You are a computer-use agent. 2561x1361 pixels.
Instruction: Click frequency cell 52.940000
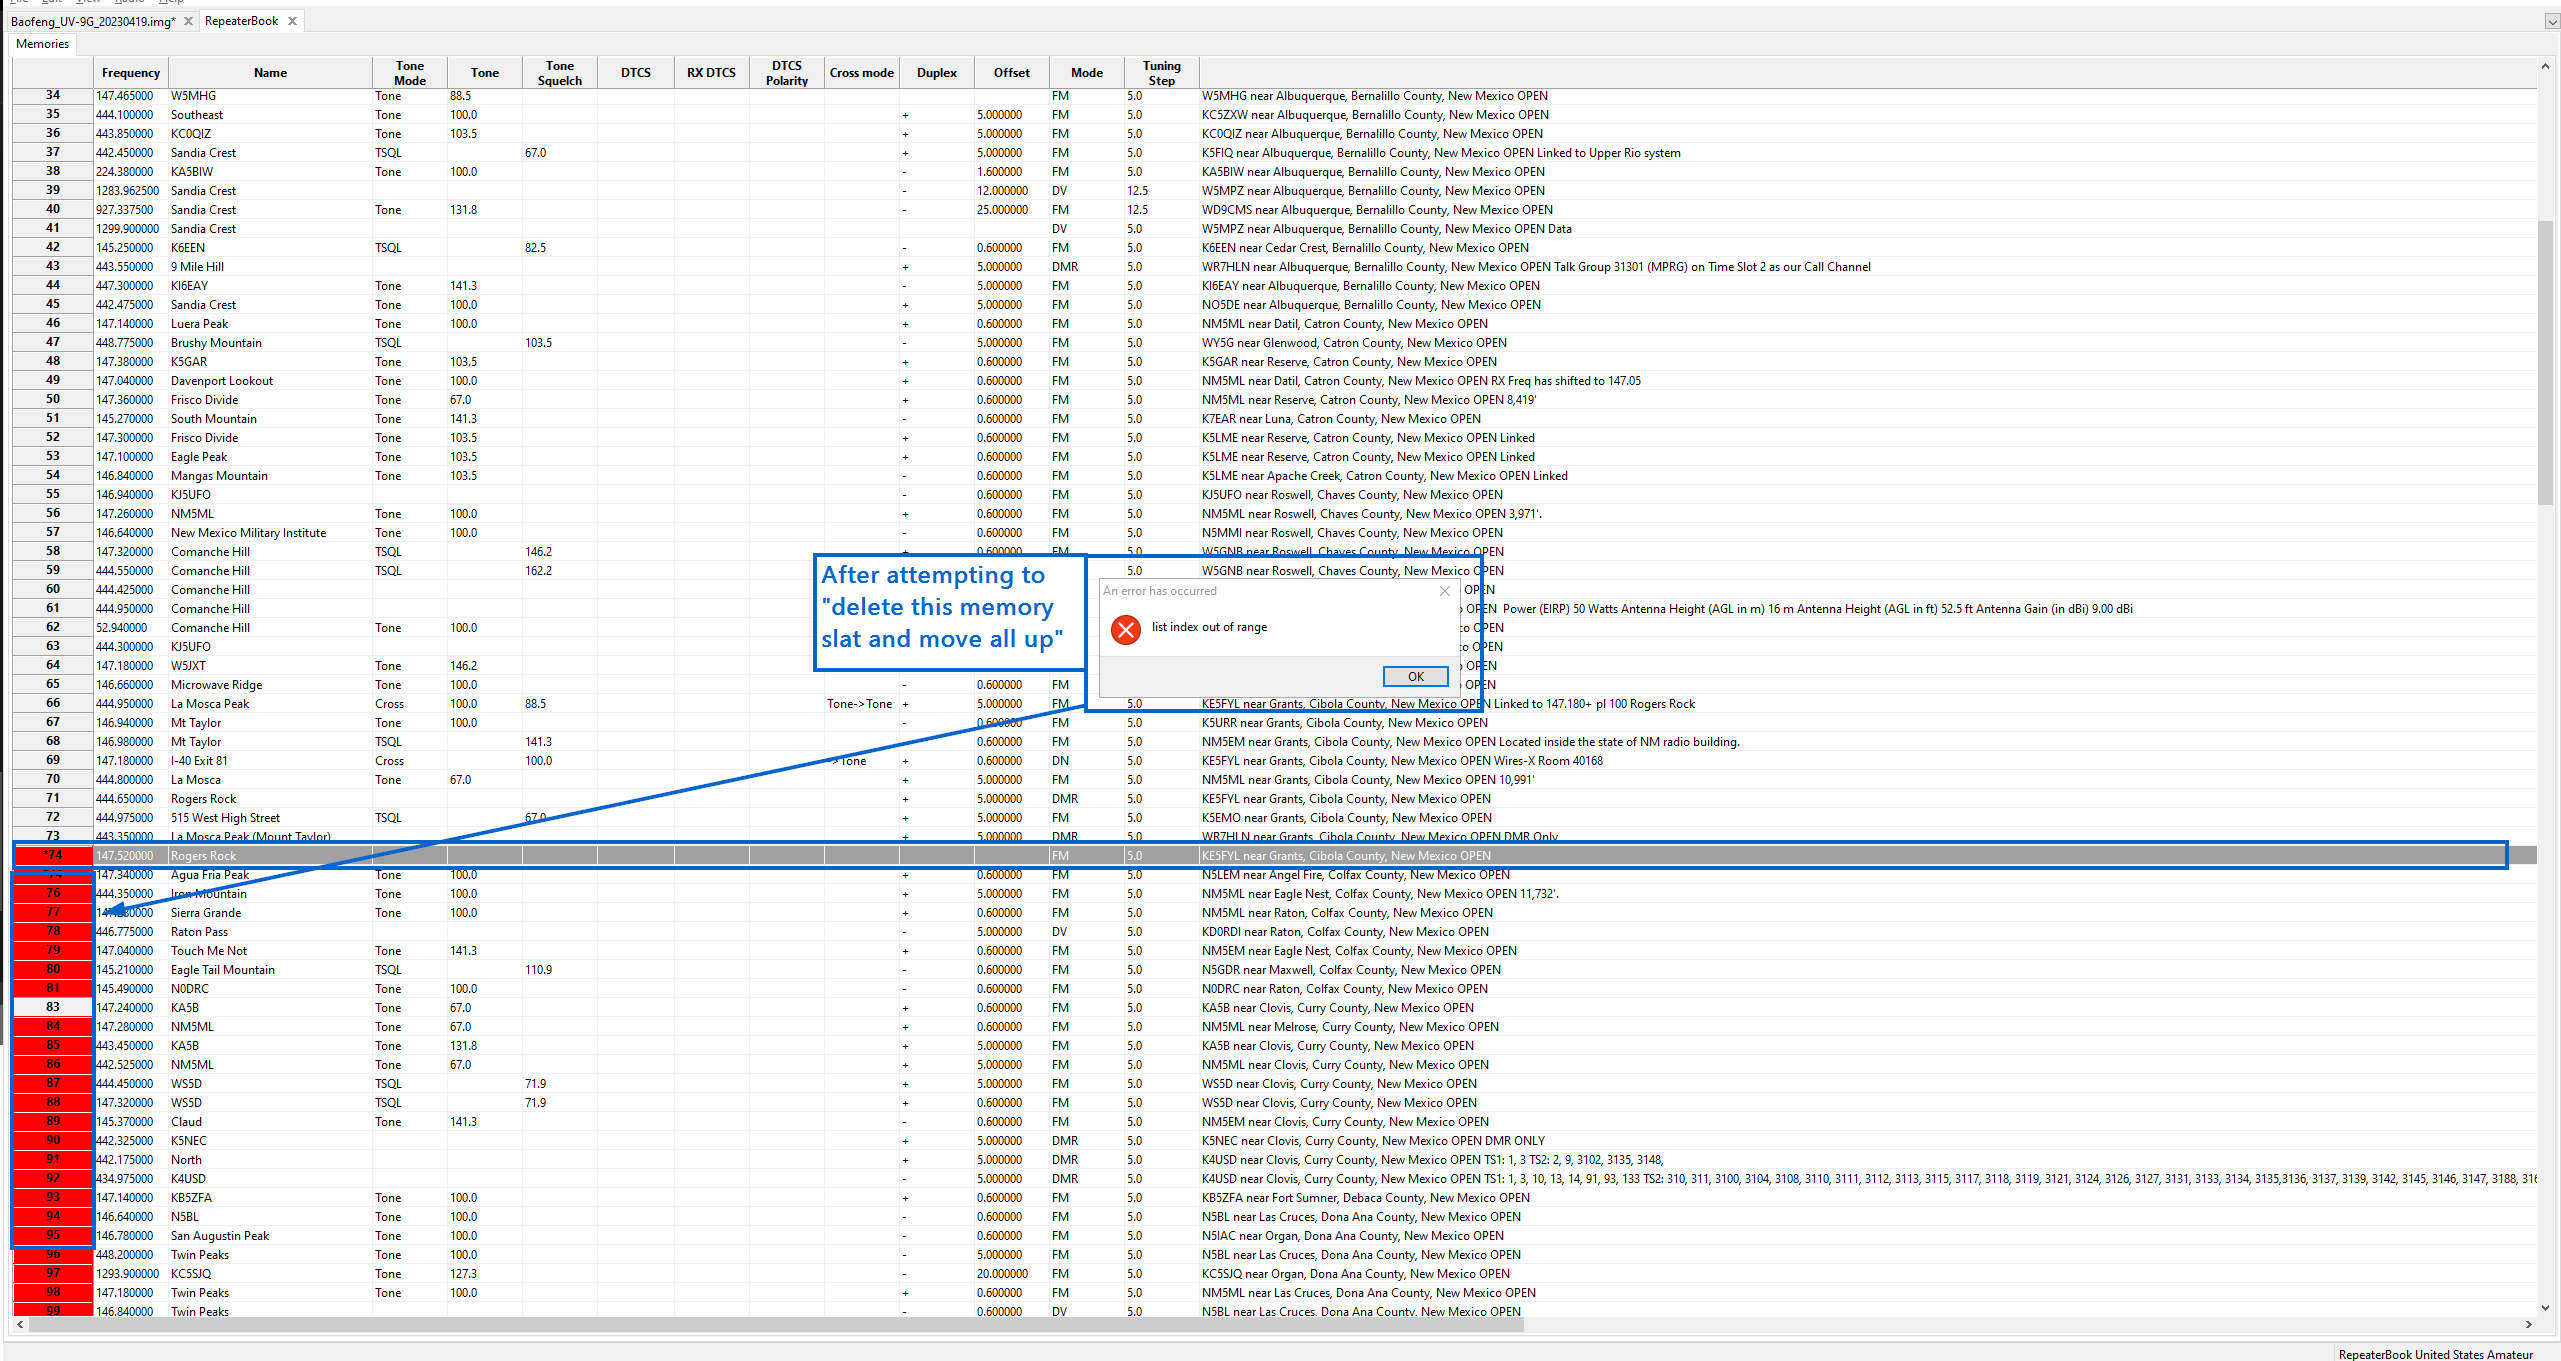pyautogui.click(x=131, y=628)
